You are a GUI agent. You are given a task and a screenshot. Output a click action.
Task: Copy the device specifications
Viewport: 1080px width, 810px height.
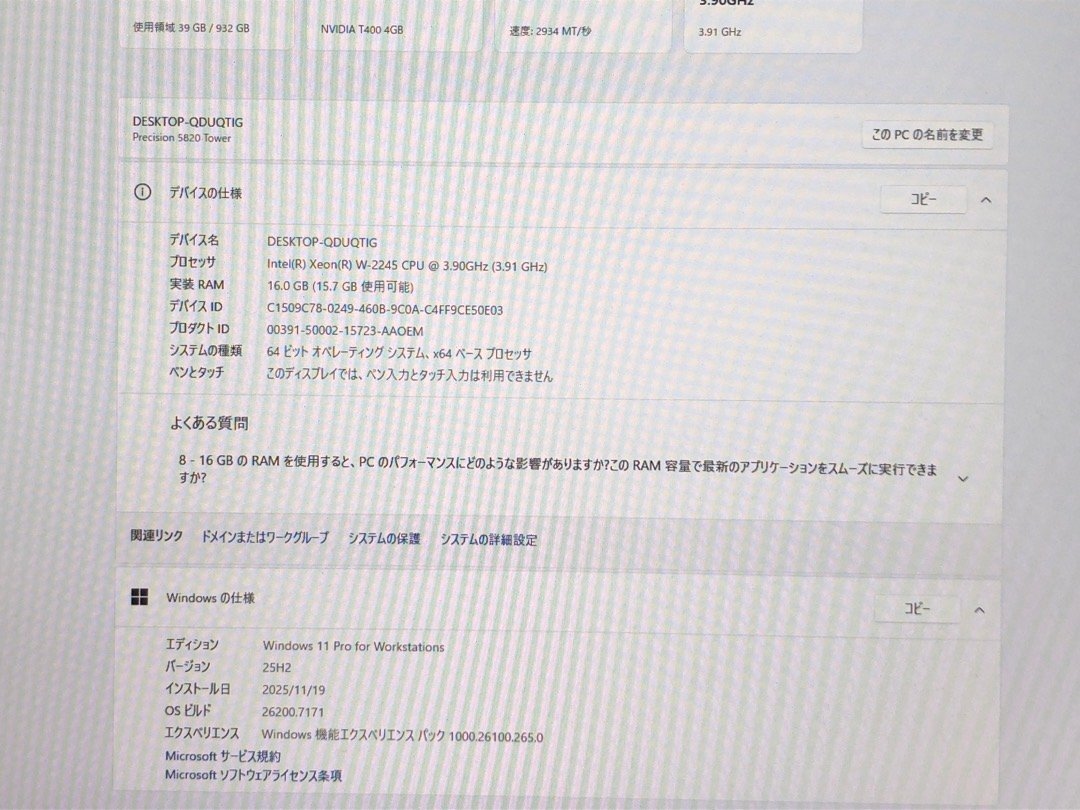[x=923, y=199]
